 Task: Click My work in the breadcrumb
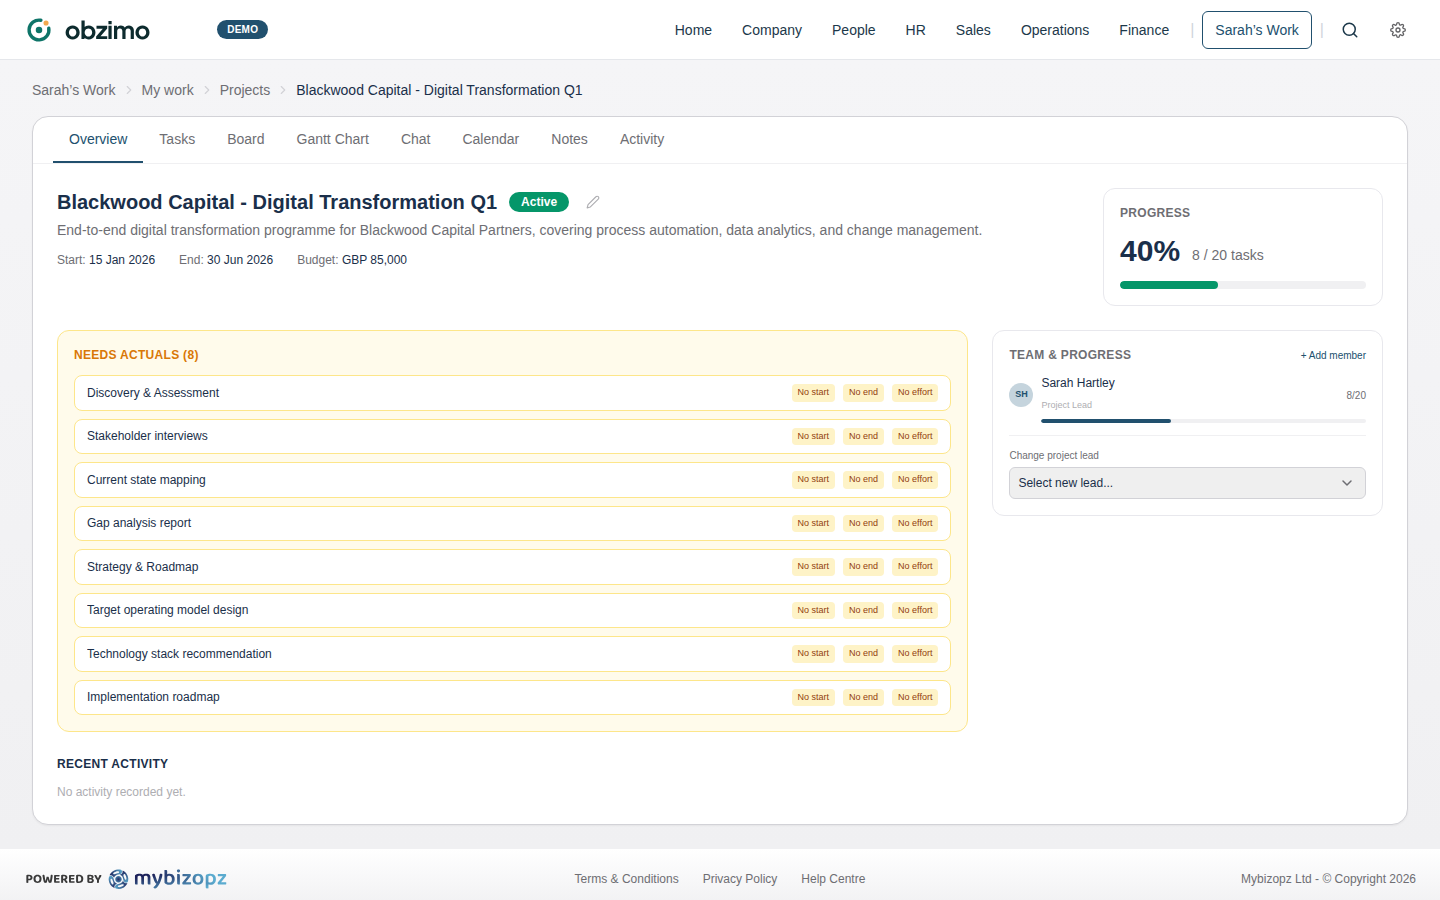point(168,90)
